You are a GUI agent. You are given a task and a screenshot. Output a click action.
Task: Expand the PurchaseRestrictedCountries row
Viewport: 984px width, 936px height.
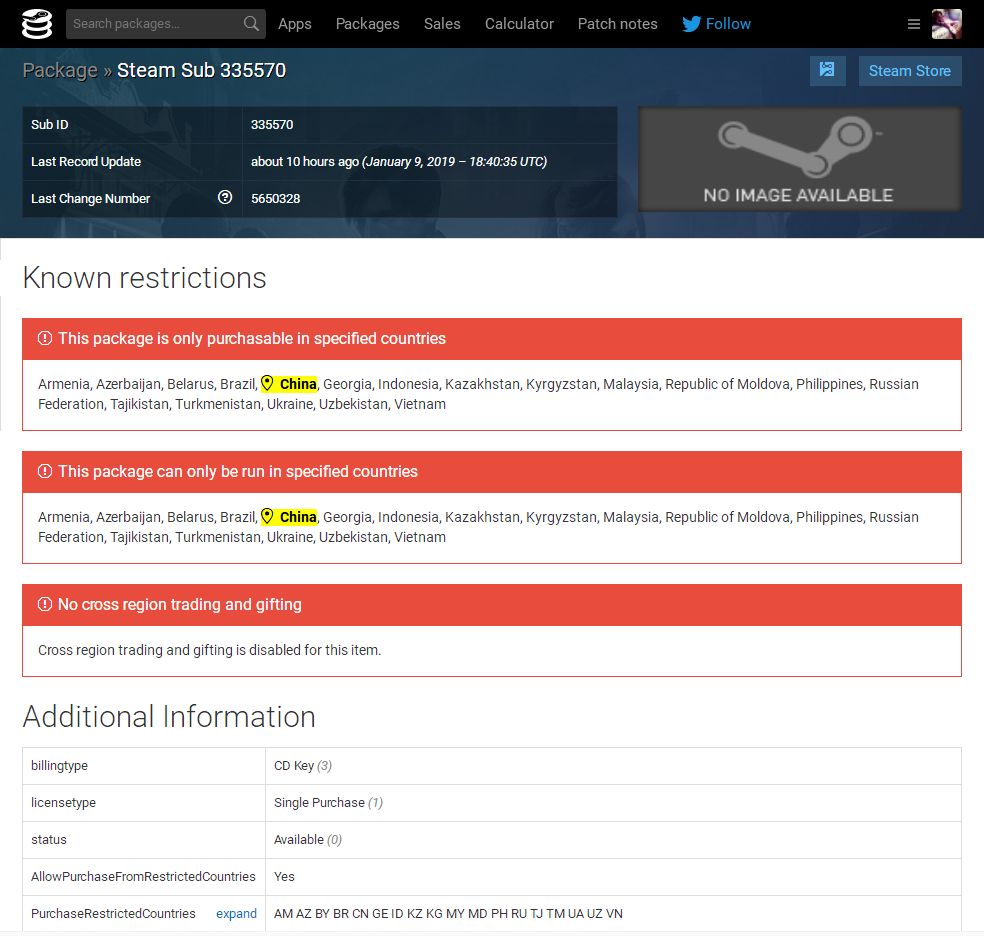(237, 913)
